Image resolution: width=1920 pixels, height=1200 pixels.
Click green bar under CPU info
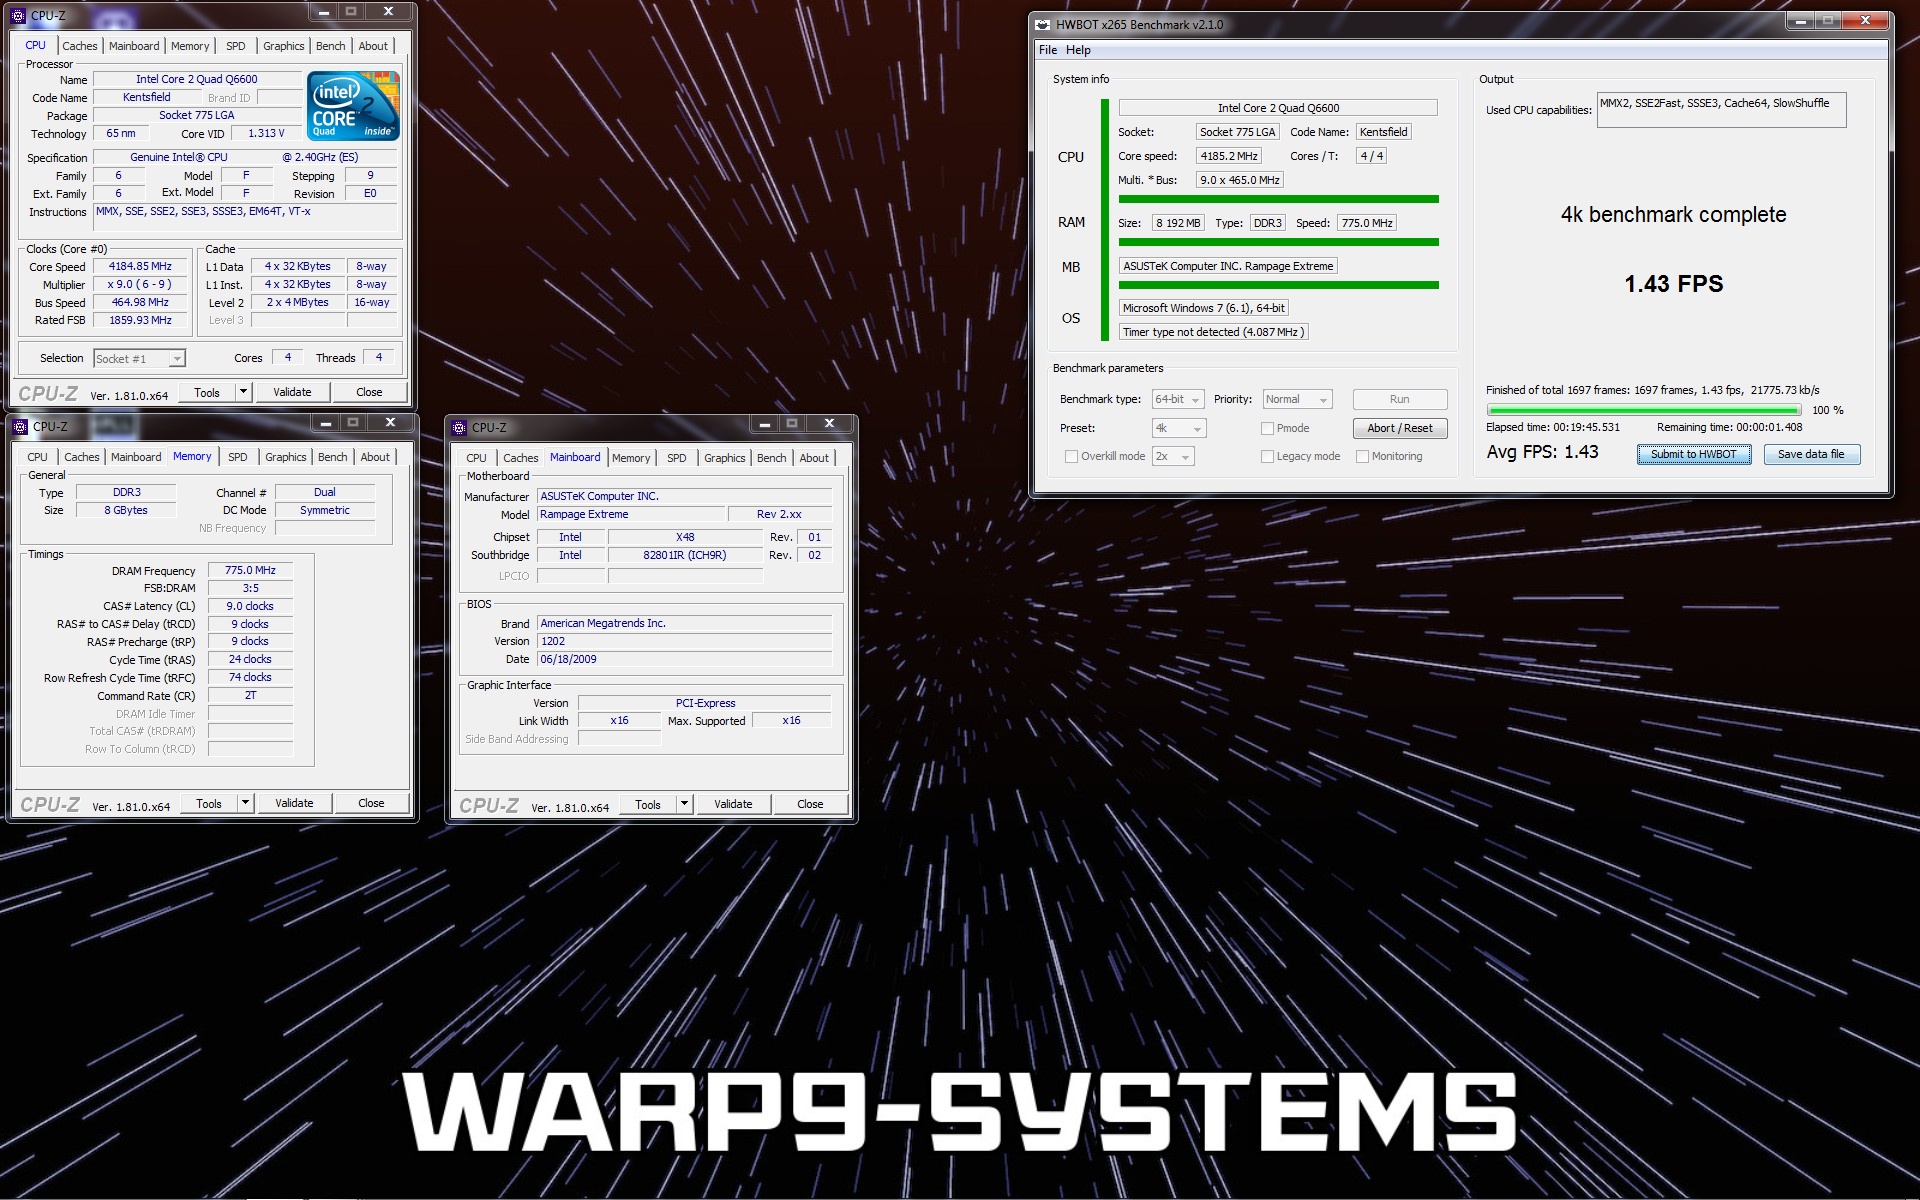(1278, 200)
